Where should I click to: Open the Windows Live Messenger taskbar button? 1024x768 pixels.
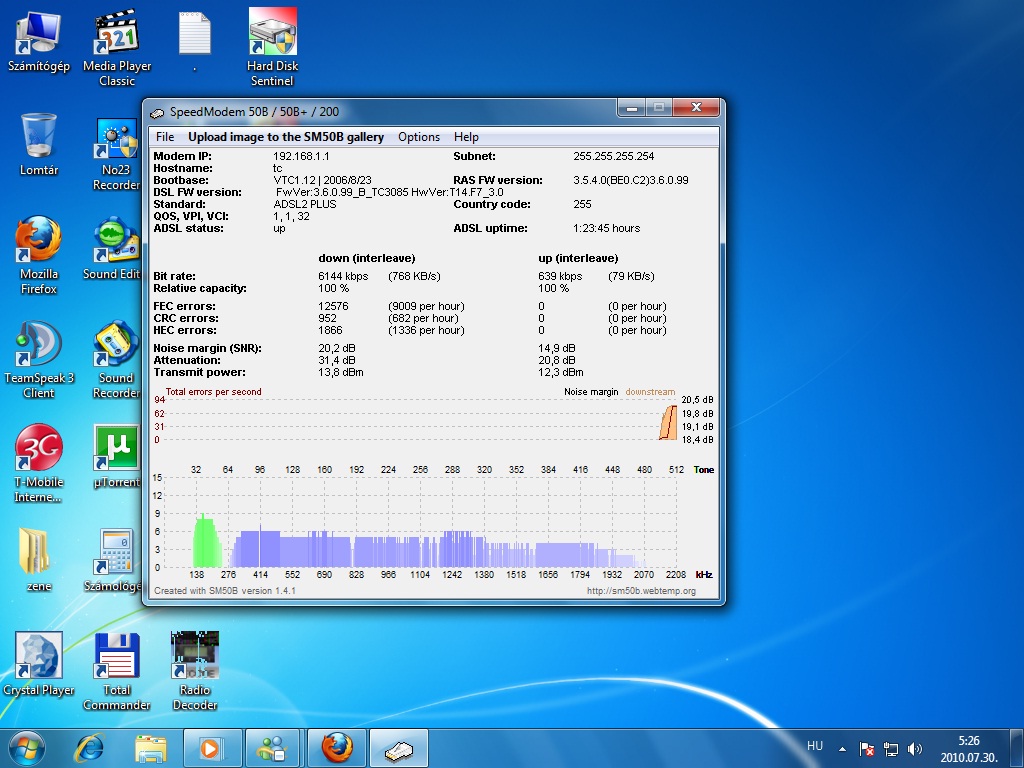point(272,748)
